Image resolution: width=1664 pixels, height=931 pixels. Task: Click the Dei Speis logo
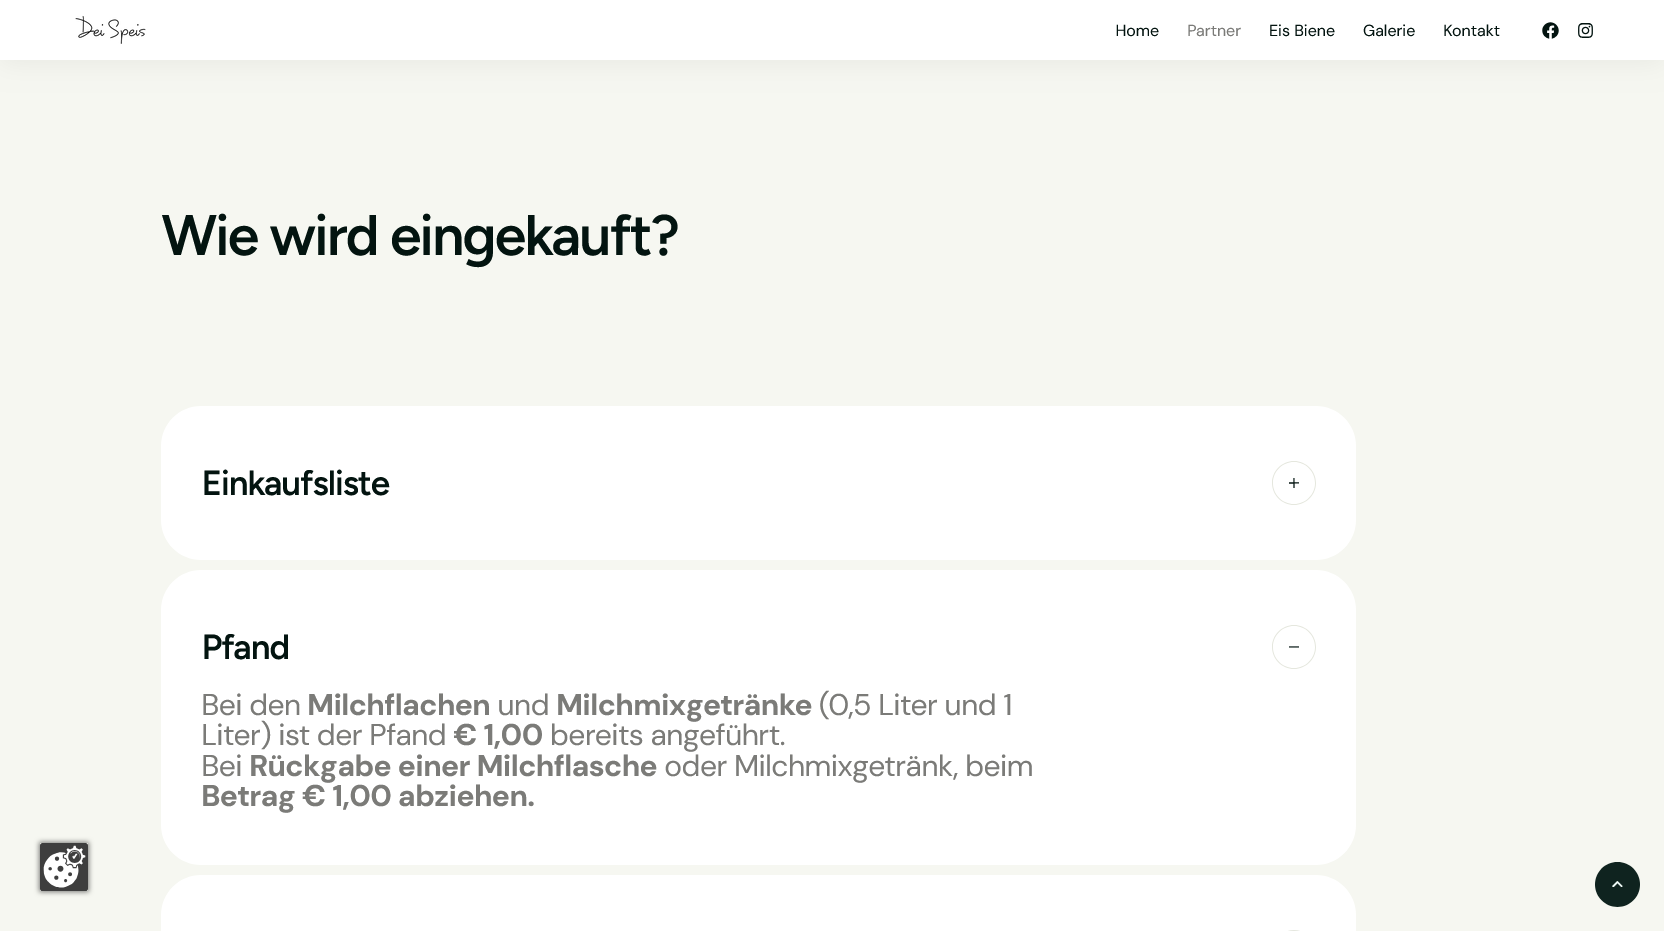pos(111,30)
